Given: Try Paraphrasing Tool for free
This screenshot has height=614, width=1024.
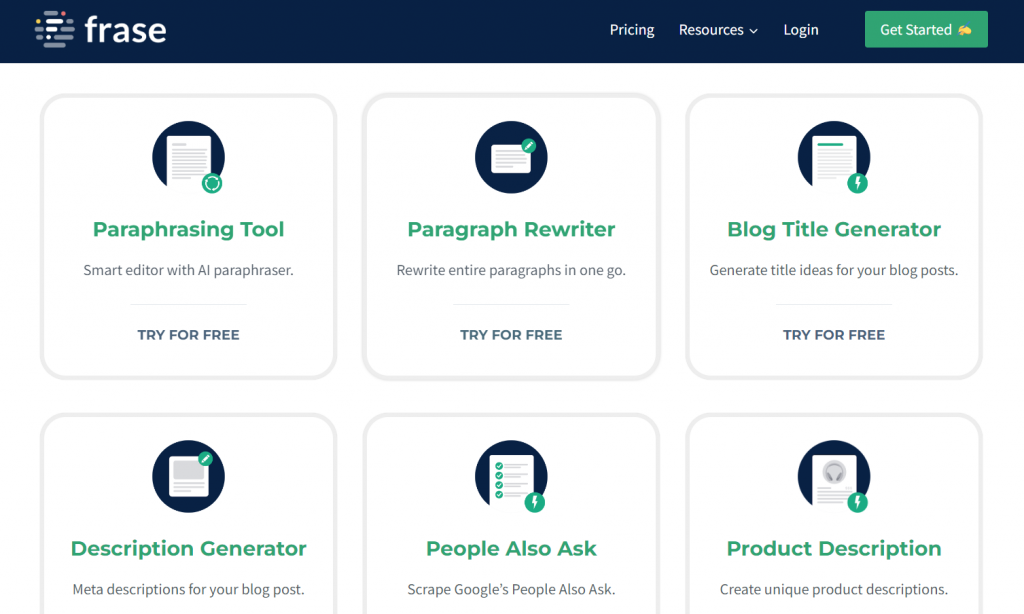Looking at the screenshot, I should point(188,335).
